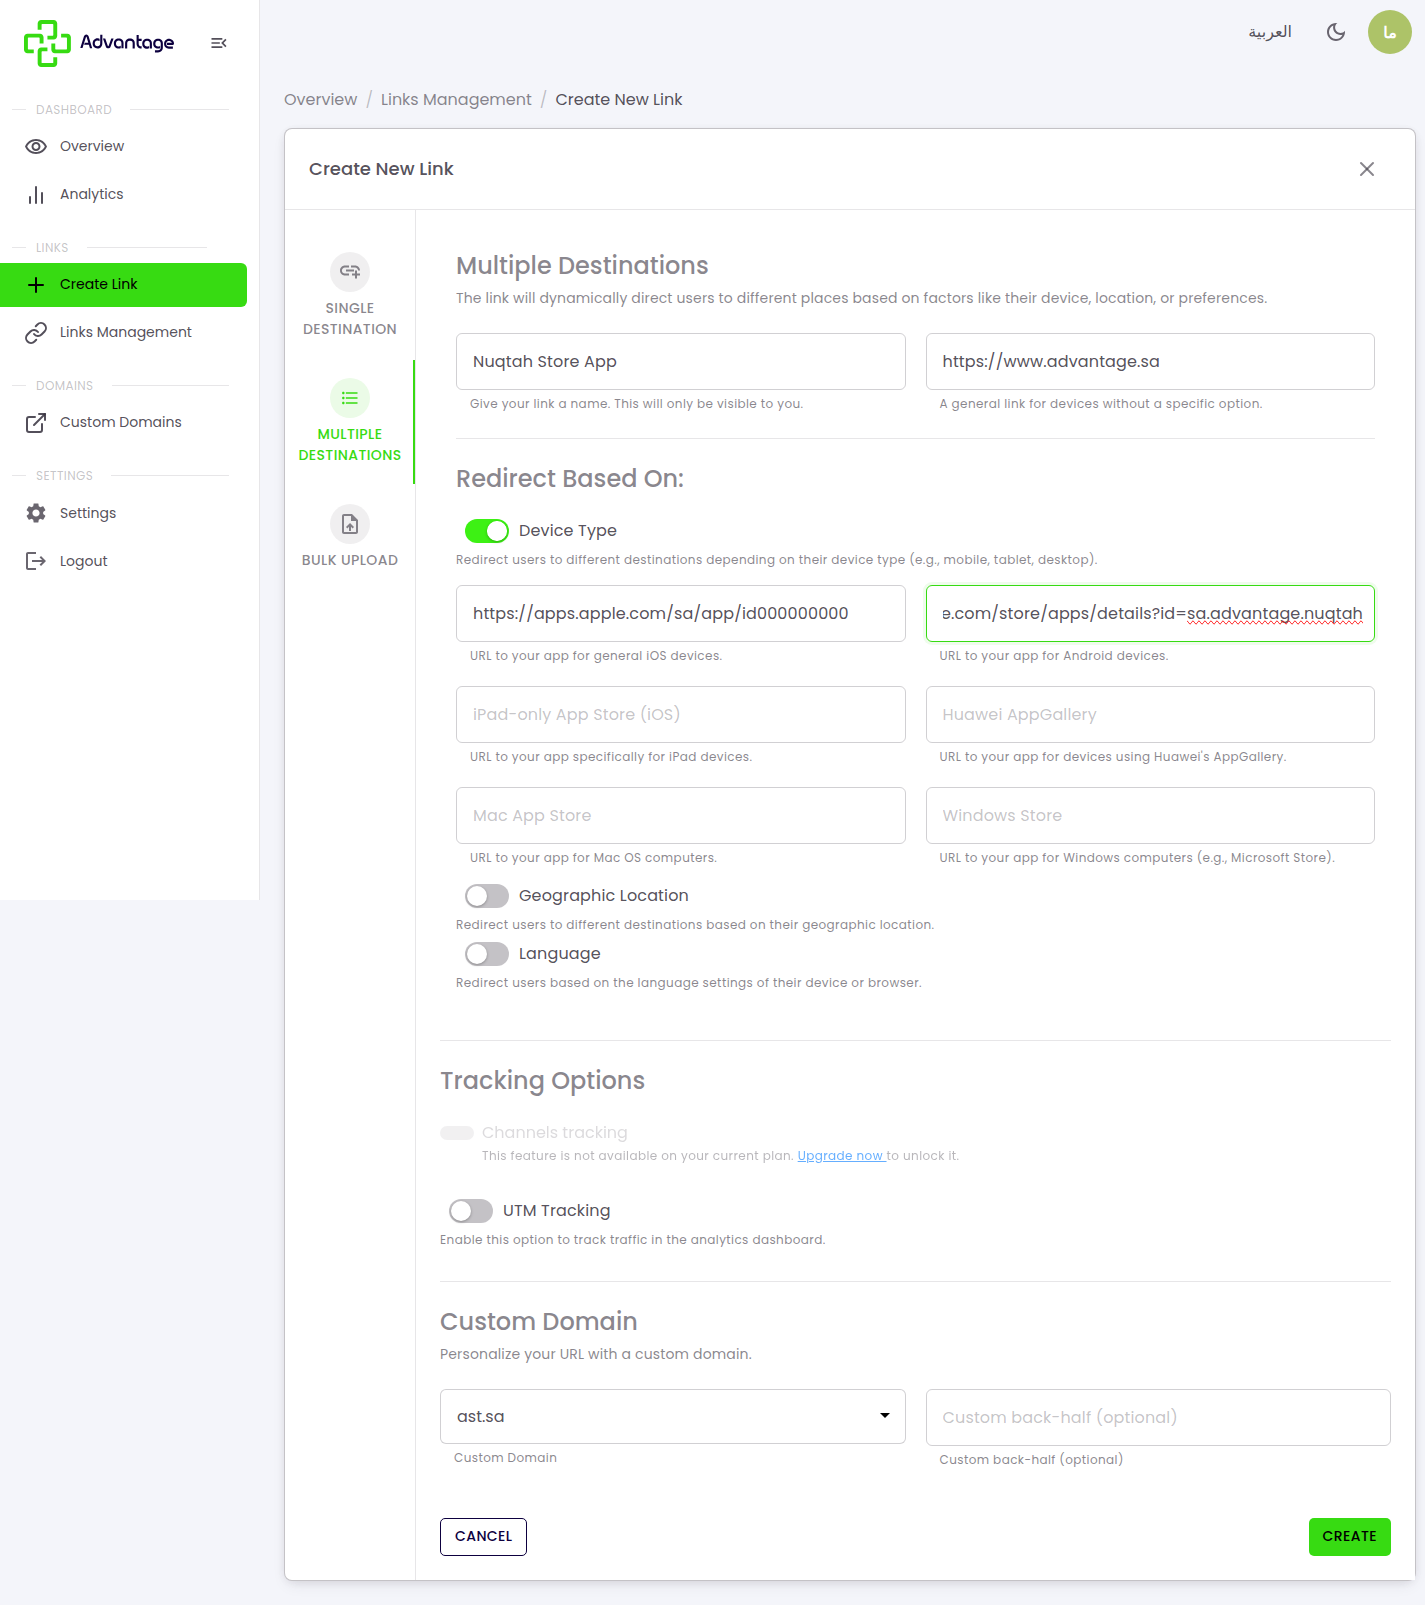
Task: Click the Bulk Upload file icon
Action: [350, 524]
